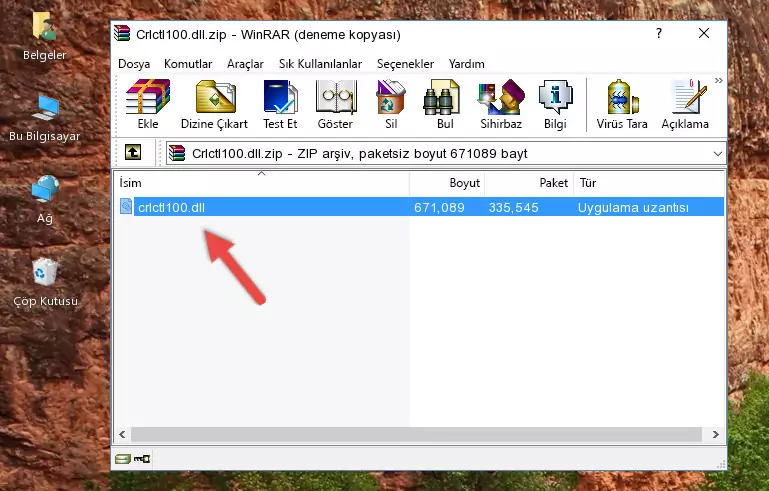
Task: Expand the toolbar overflow chevron
Action: [x=718, y=80]
